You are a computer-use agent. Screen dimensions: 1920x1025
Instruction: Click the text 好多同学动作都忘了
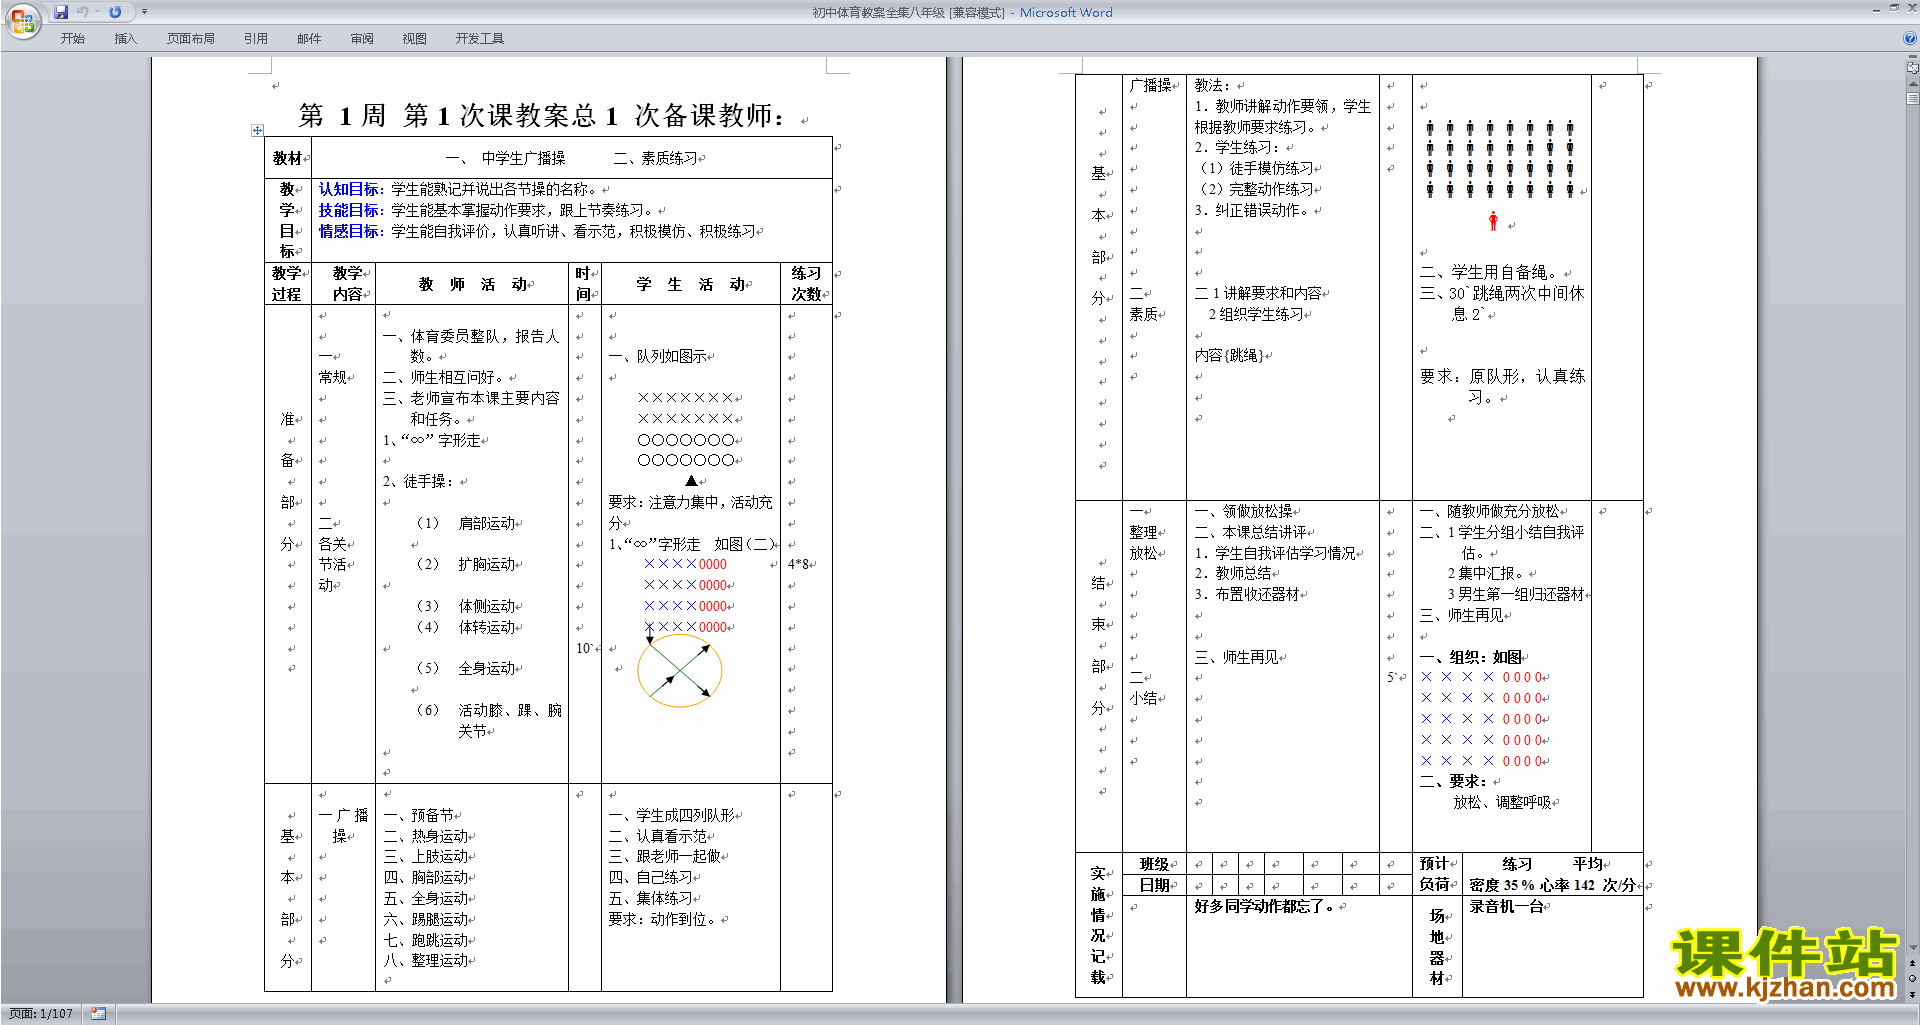click(x=1264, y=906)
